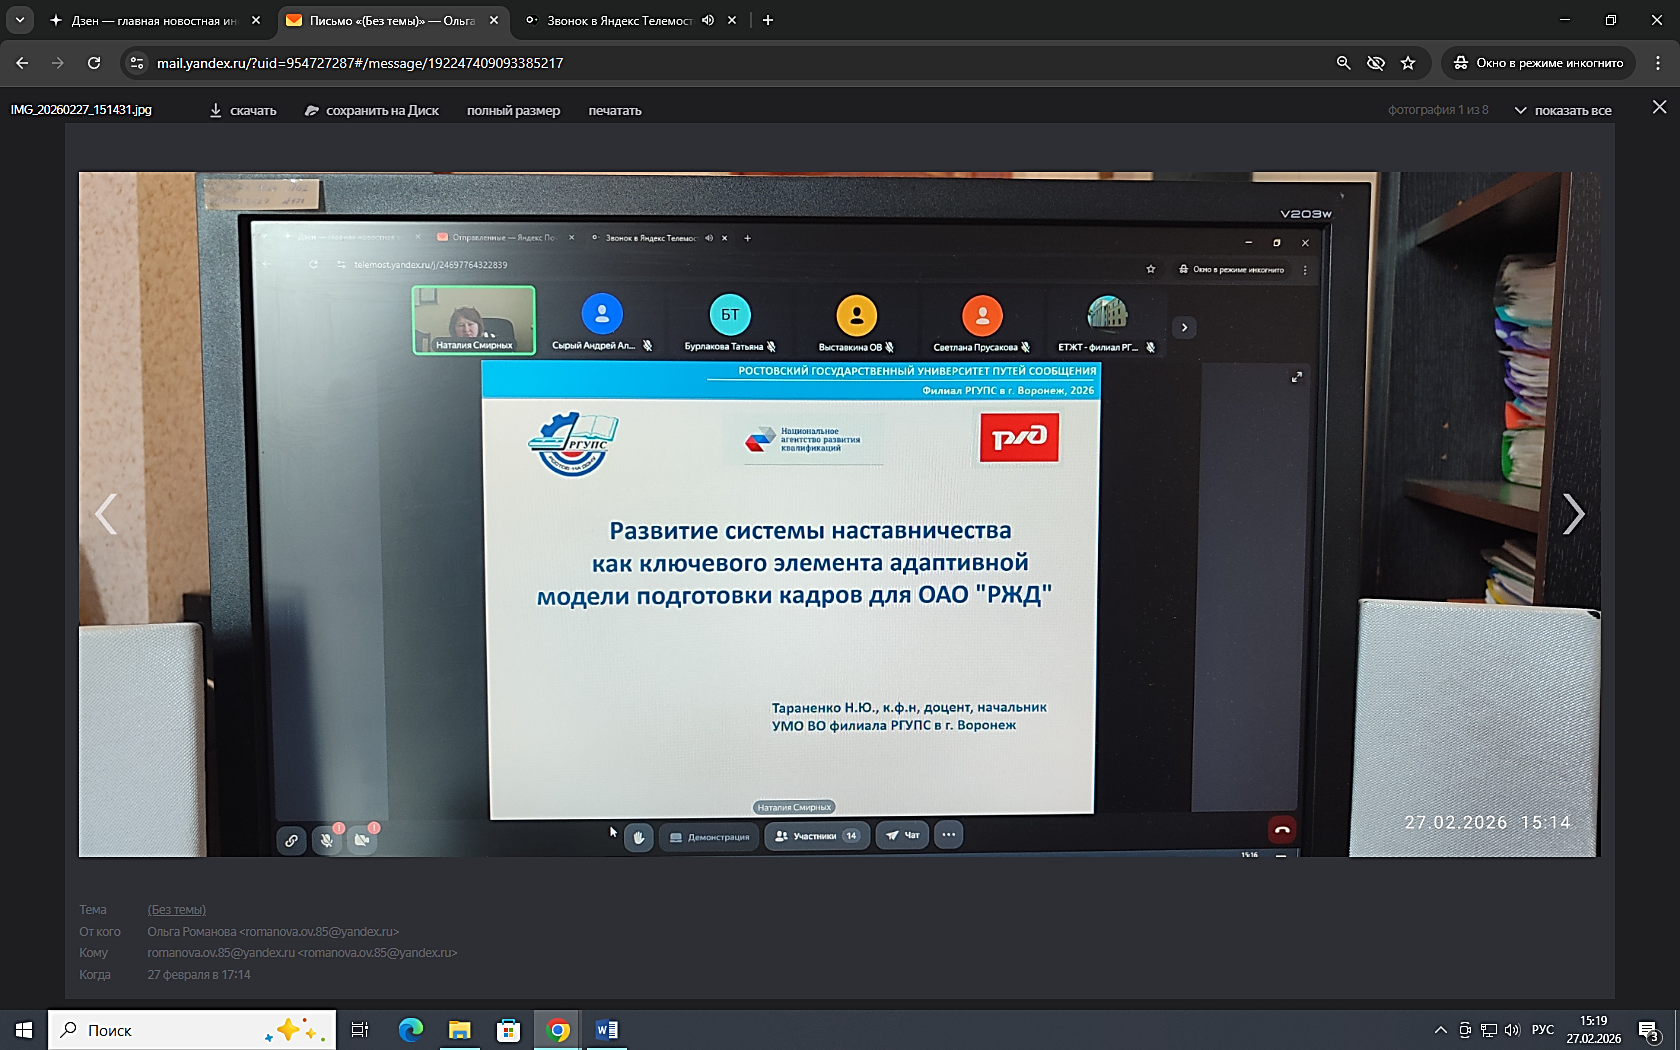Image resolution: width=1680 pixels, height=1050 pixels.
Task: Open the tab search dropdown
Action: pos(20,20)
